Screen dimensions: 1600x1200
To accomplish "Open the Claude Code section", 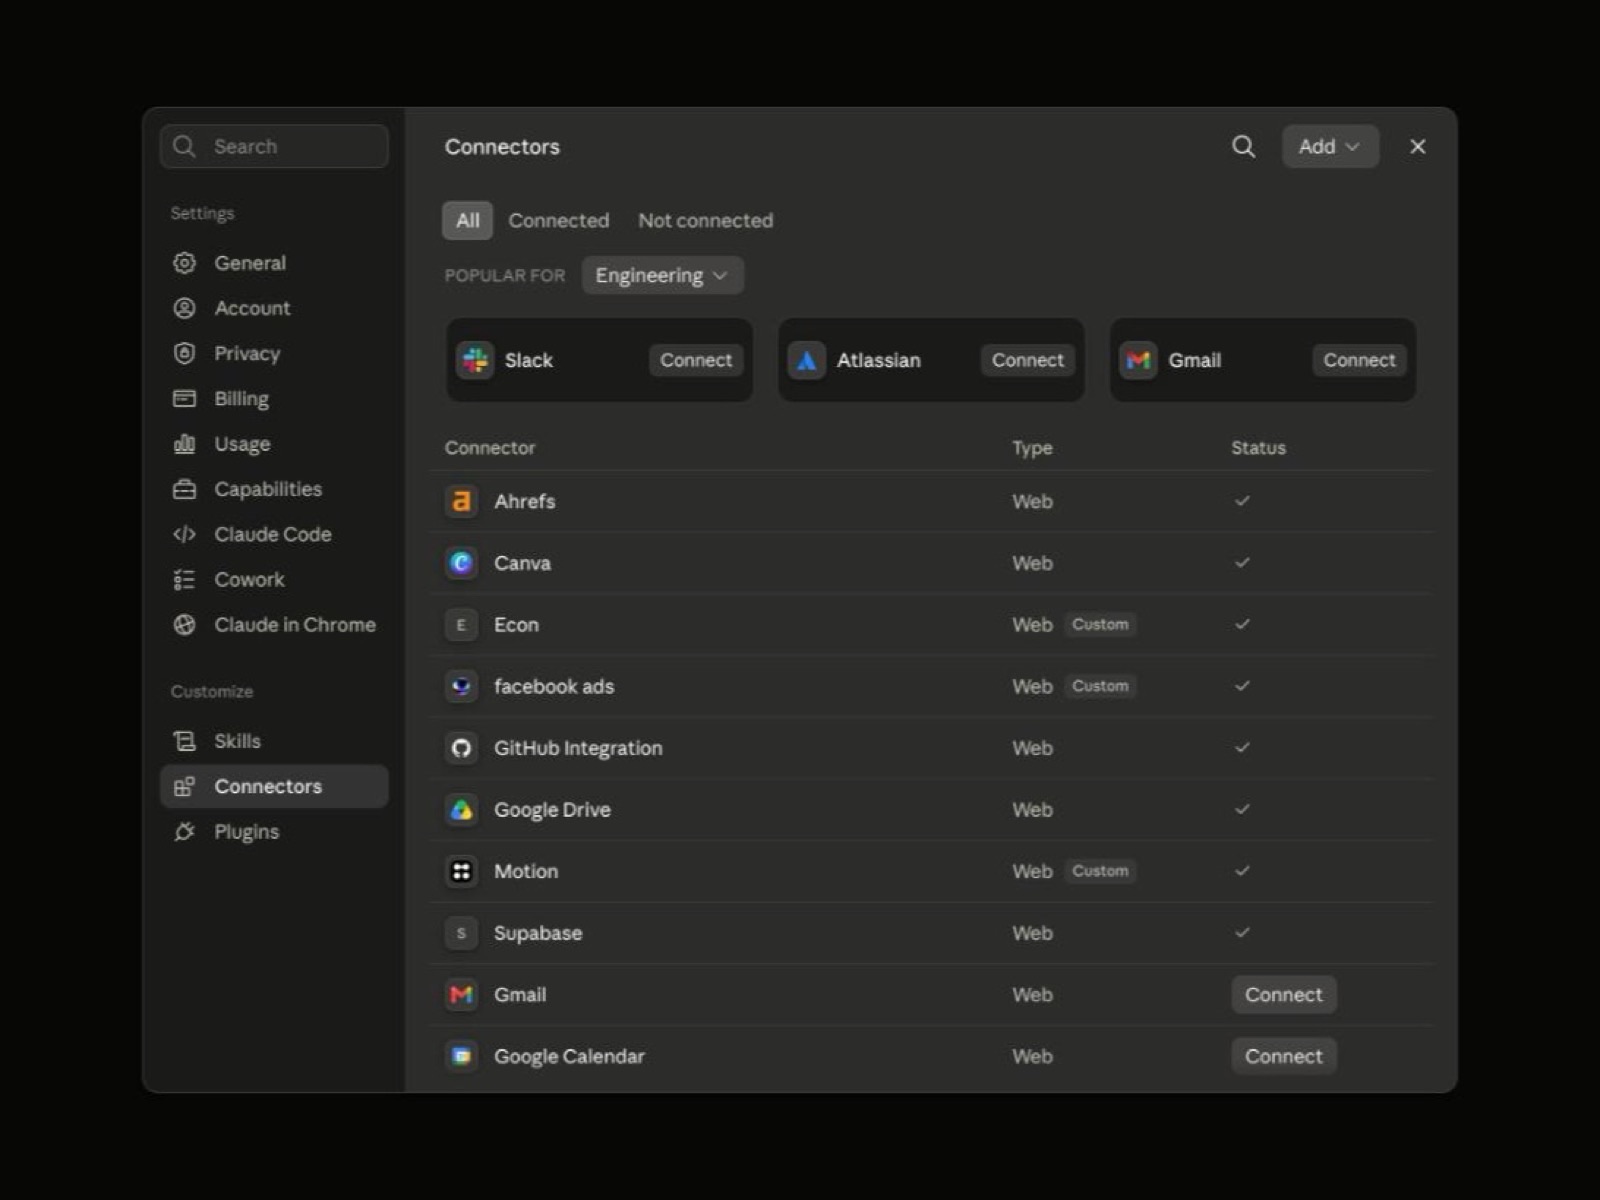I will [x=274, y=534].
